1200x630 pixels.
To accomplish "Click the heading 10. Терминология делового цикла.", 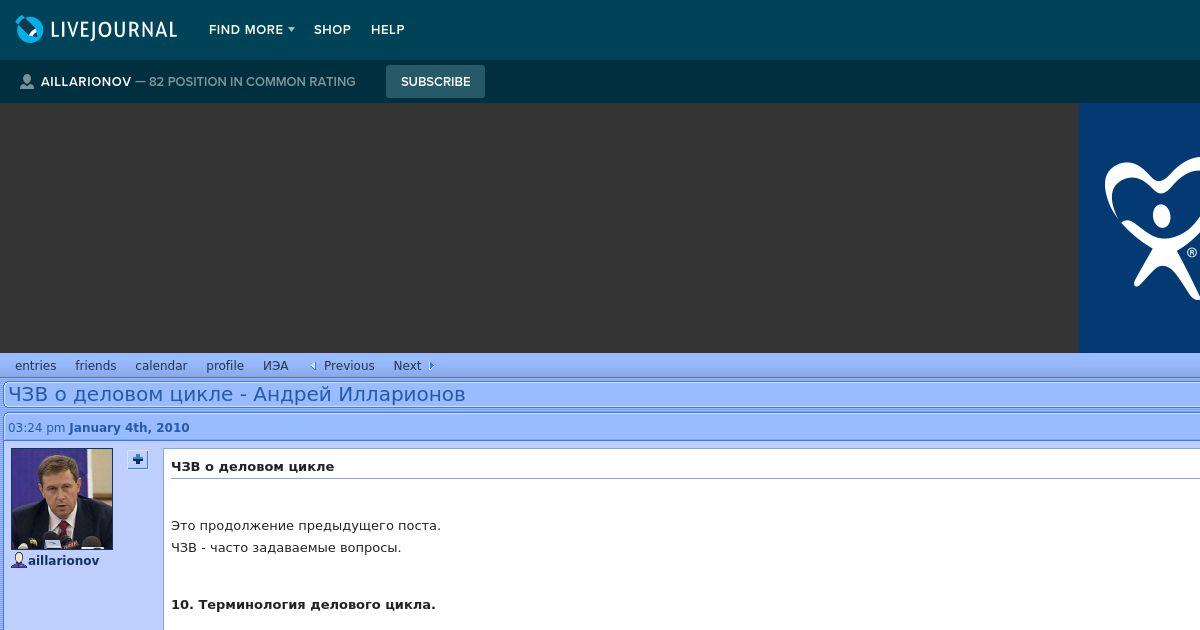I will (x=303, y=605).
